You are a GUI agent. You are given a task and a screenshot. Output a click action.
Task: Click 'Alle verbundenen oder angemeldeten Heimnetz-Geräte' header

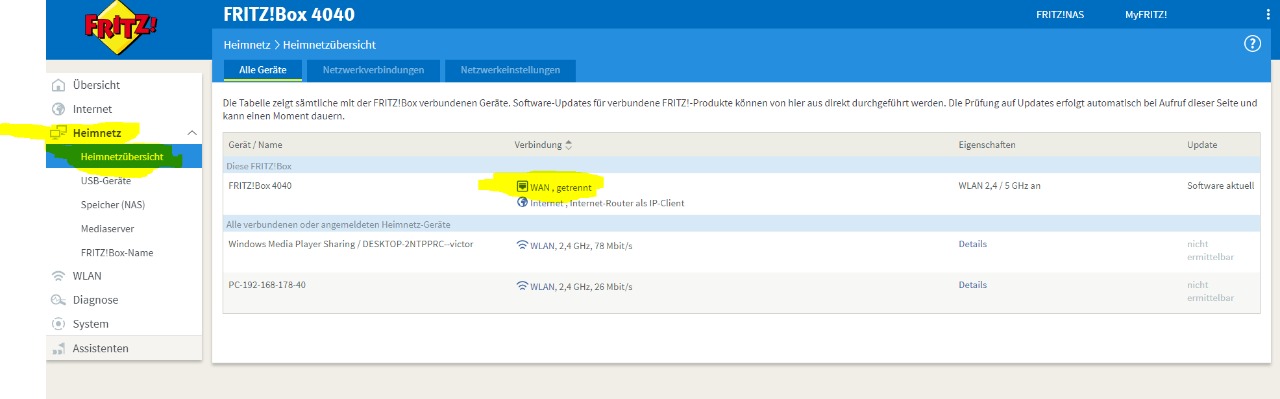point(339,224)
